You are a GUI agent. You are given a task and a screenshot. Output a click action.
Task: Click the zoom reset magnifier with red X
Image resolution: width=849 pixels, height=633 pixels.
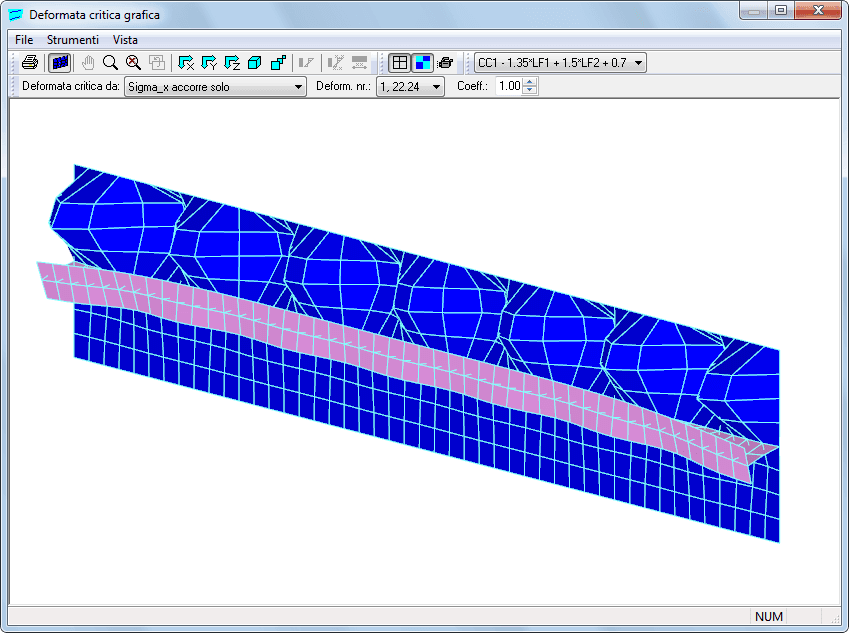133,63
